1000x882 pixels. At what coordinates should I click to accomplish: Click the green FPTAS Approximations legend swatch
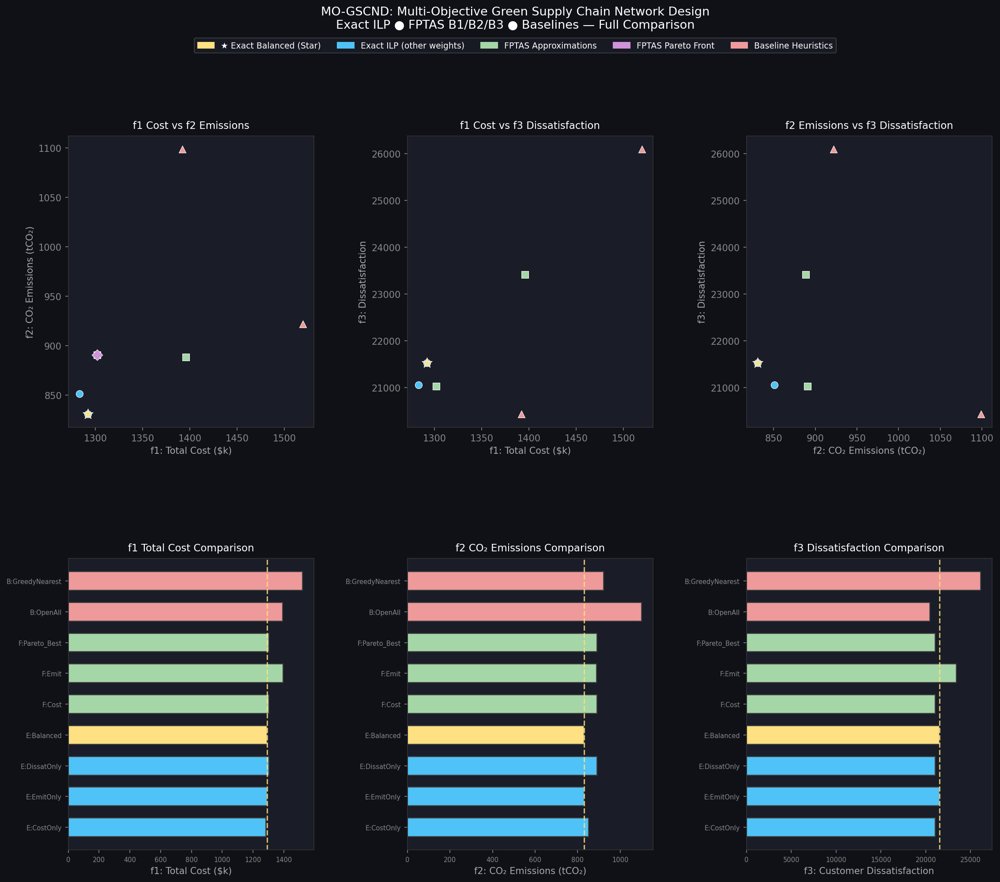[x=489, y=45]
